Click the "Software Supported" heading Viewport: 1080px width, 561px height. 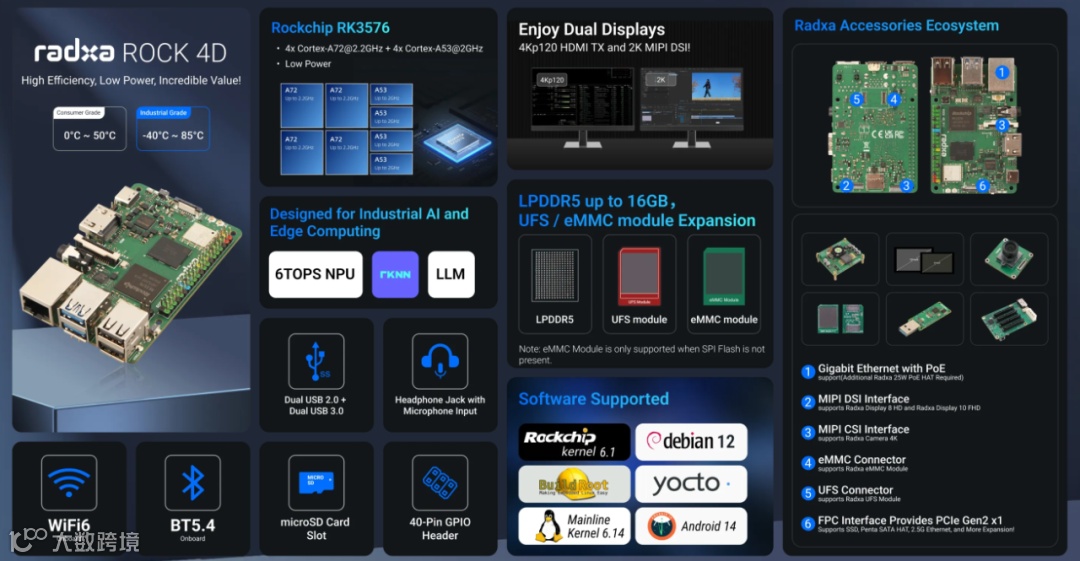point(593,399)
